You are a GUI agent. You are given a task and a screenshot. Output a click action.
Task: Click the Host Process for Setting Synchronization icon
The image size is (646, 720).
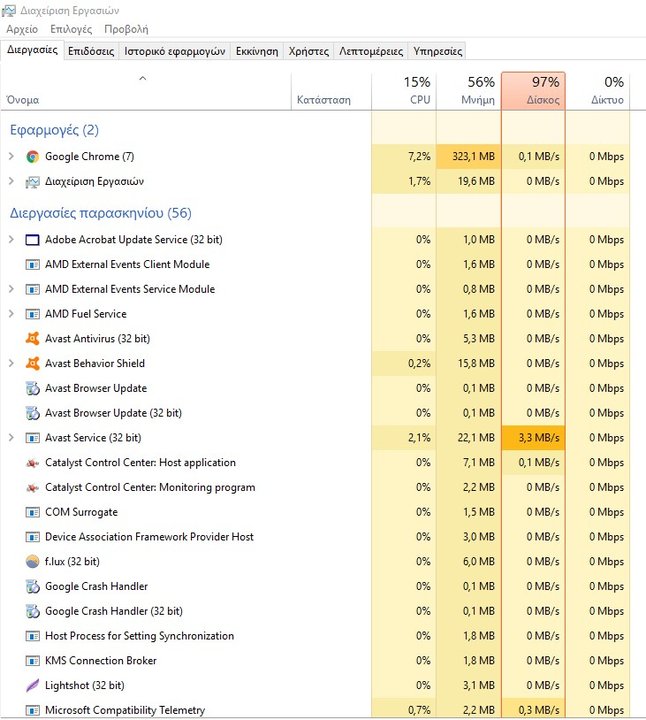[x=32, y=636]
